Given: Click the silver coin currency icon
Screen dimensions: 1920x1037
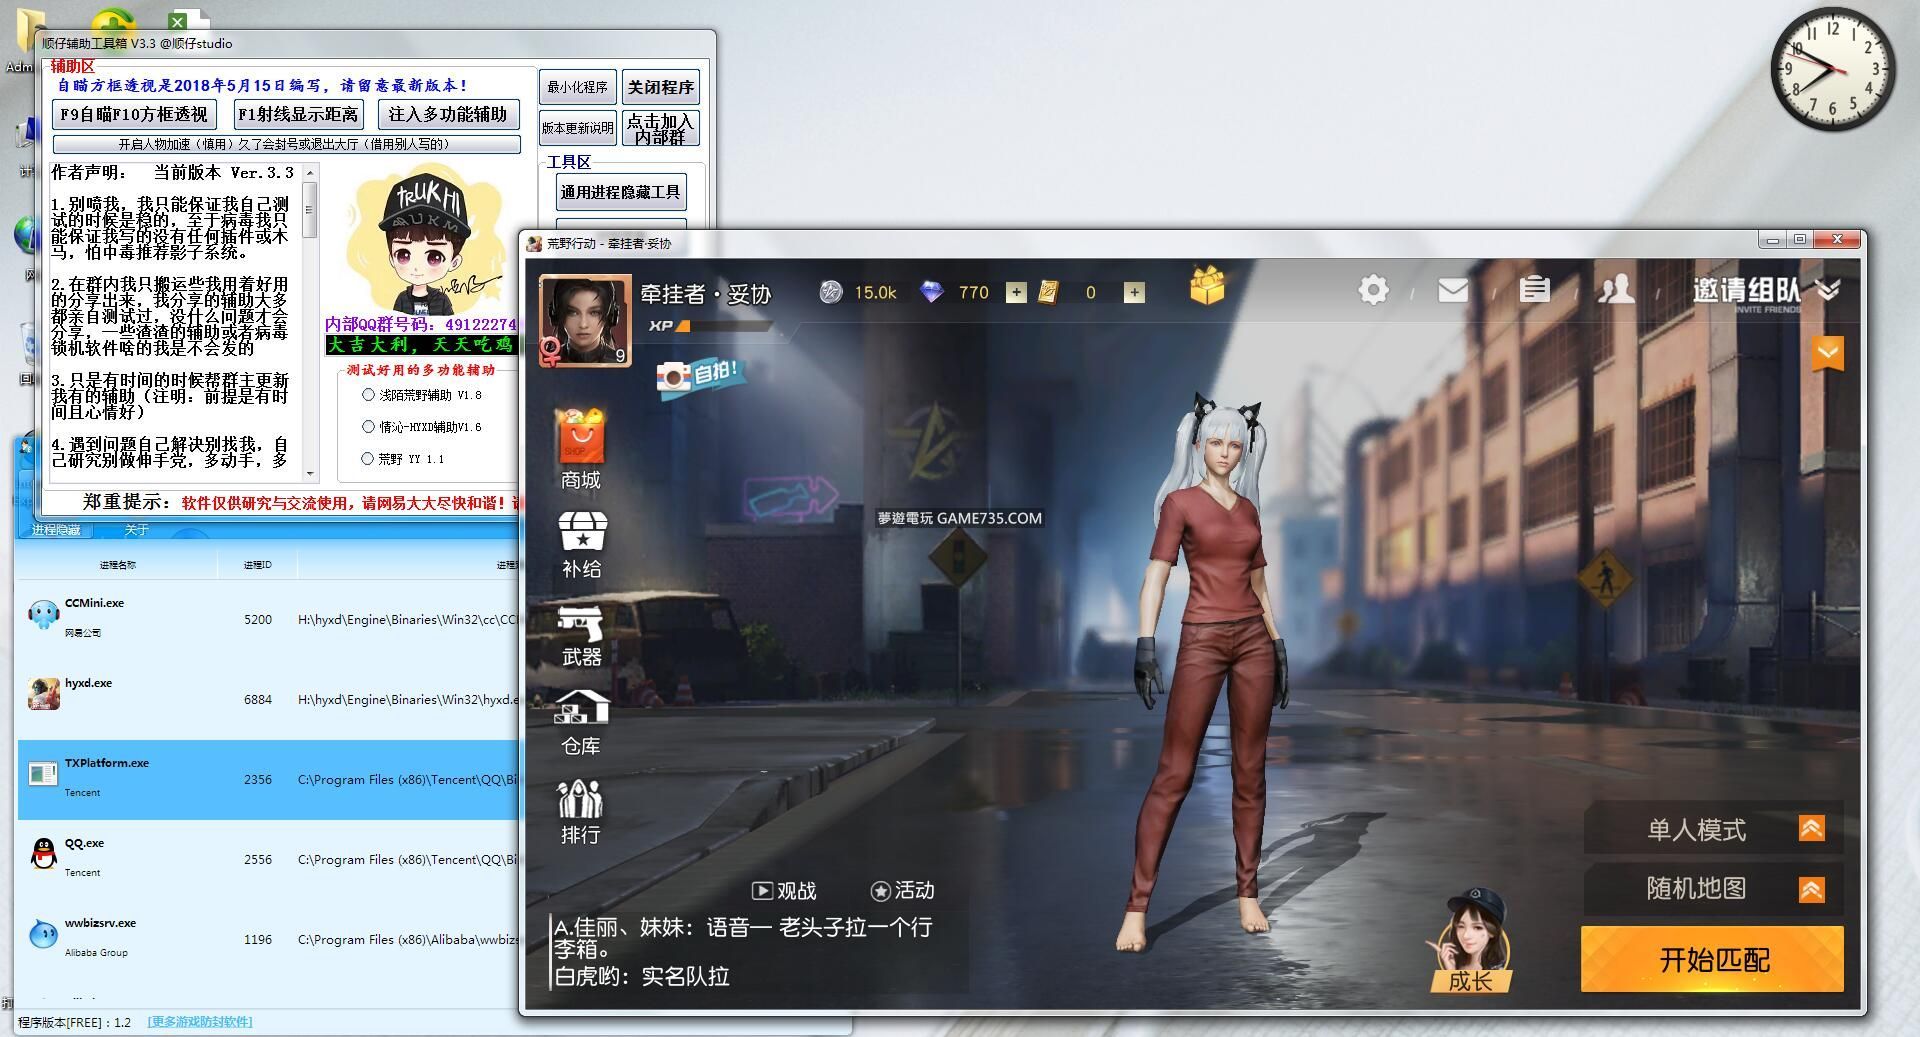Looking at the screenshot, I should [831, 292].
